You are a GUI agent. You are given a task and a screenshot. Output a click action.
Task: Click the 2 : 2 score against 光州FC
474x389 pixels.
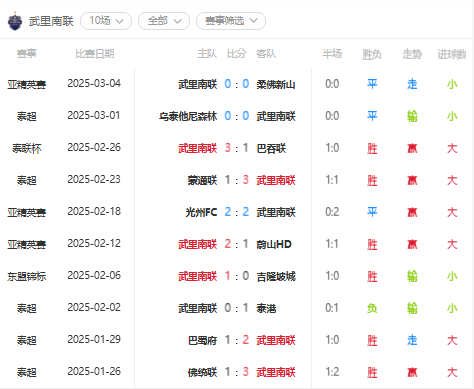(x=237, y=212)
